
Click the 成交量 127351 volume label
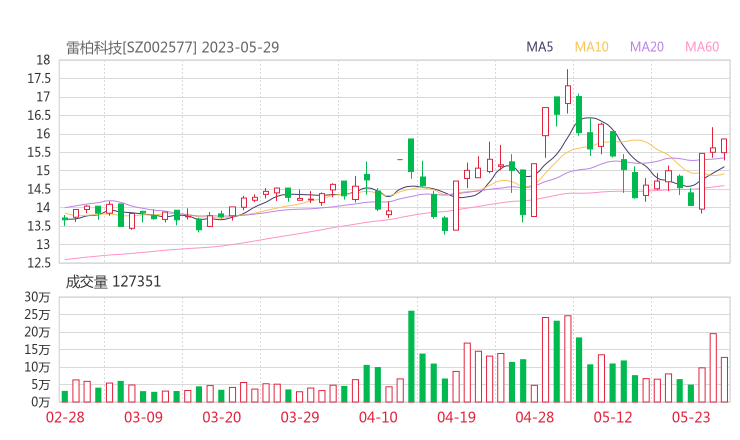(113, 282)
